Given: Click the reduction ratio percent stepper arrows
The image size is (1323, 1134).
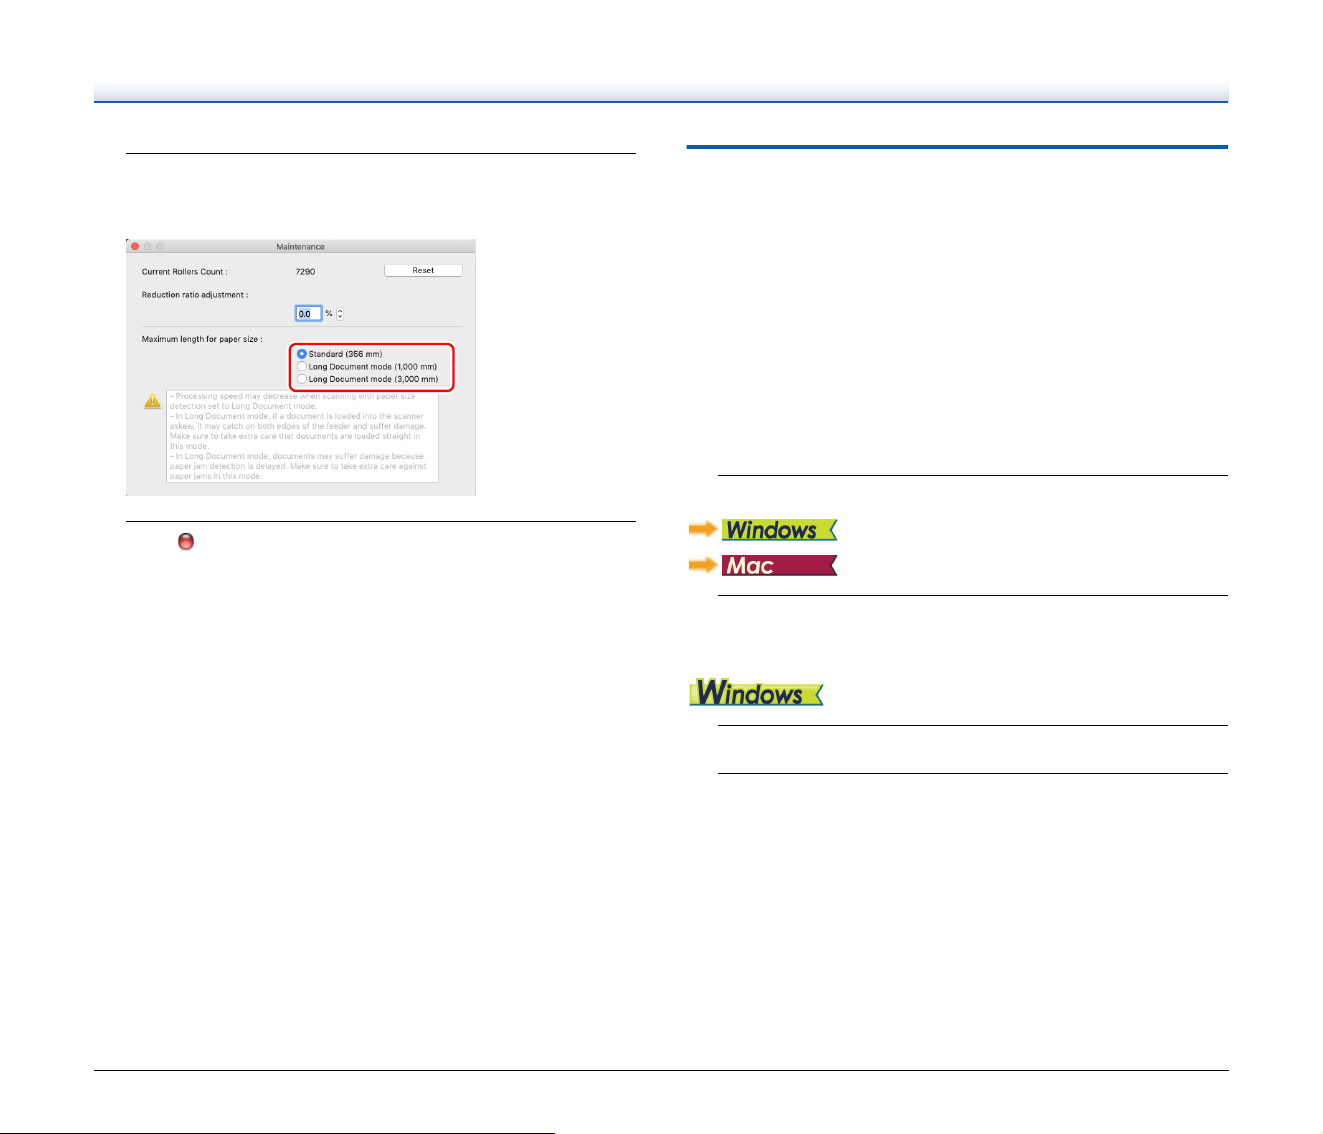Looking at the screenshot, I should pos(340,314).
